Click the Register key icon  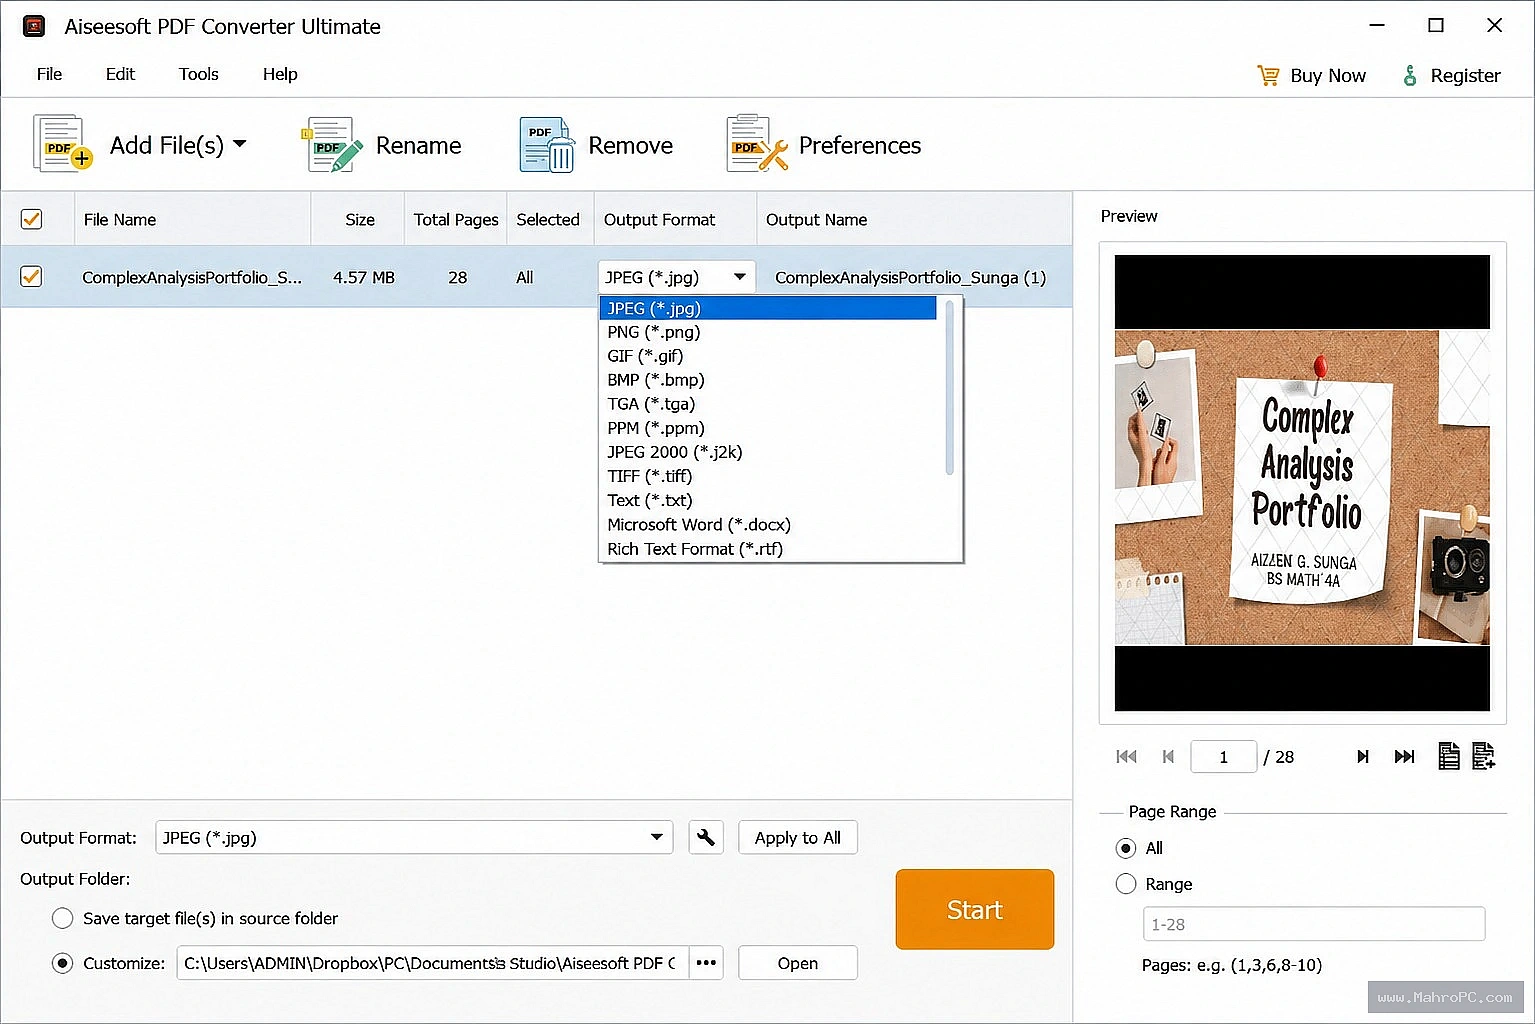[x=1410, y=75]
